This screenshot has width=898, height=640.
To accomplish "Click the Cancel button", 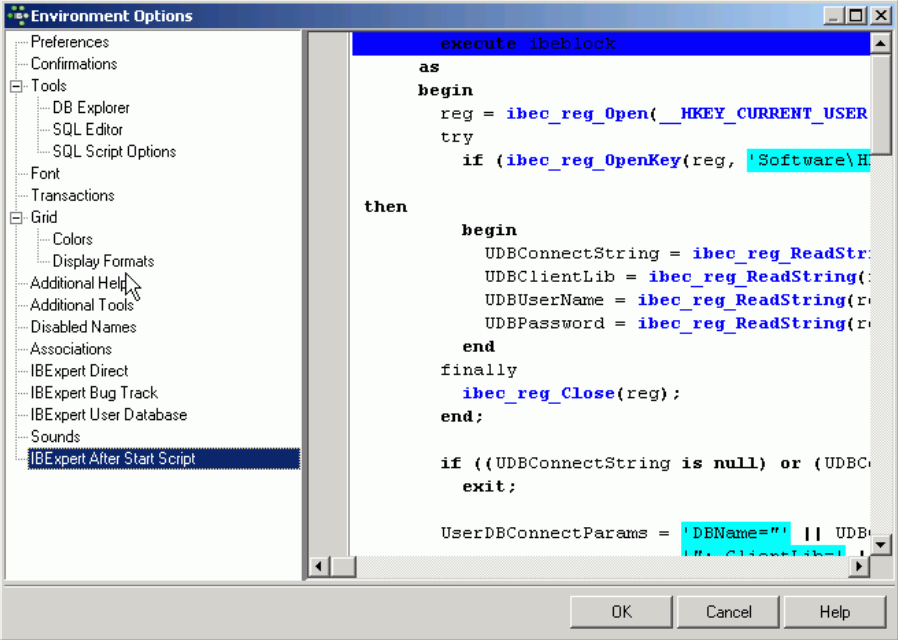I will 728,612.
